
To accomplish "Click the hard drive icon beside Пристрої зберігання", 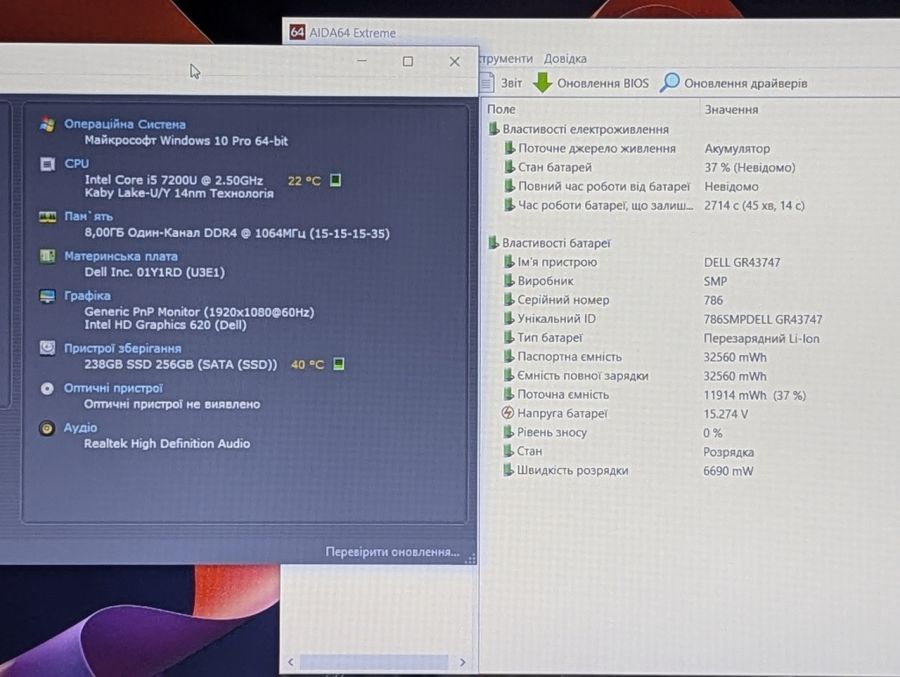I will pyautogui.click(x=47, y=348).
